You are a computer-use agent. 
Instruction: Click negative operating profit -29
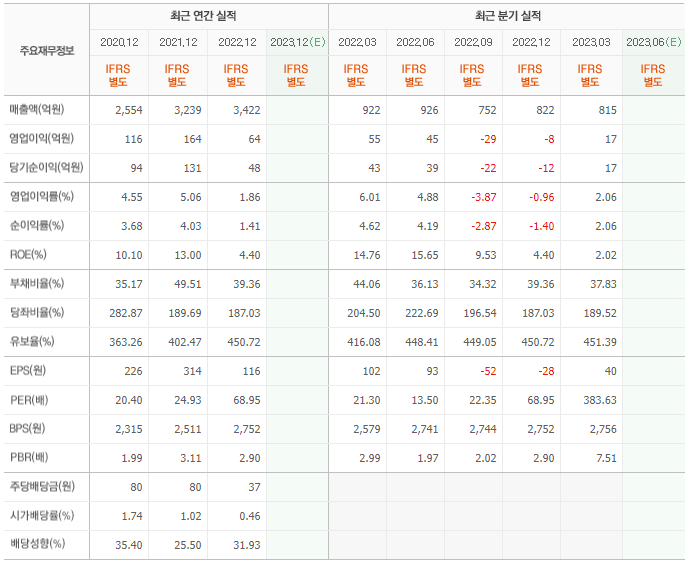pyautogui.click(x=488, y=139)
